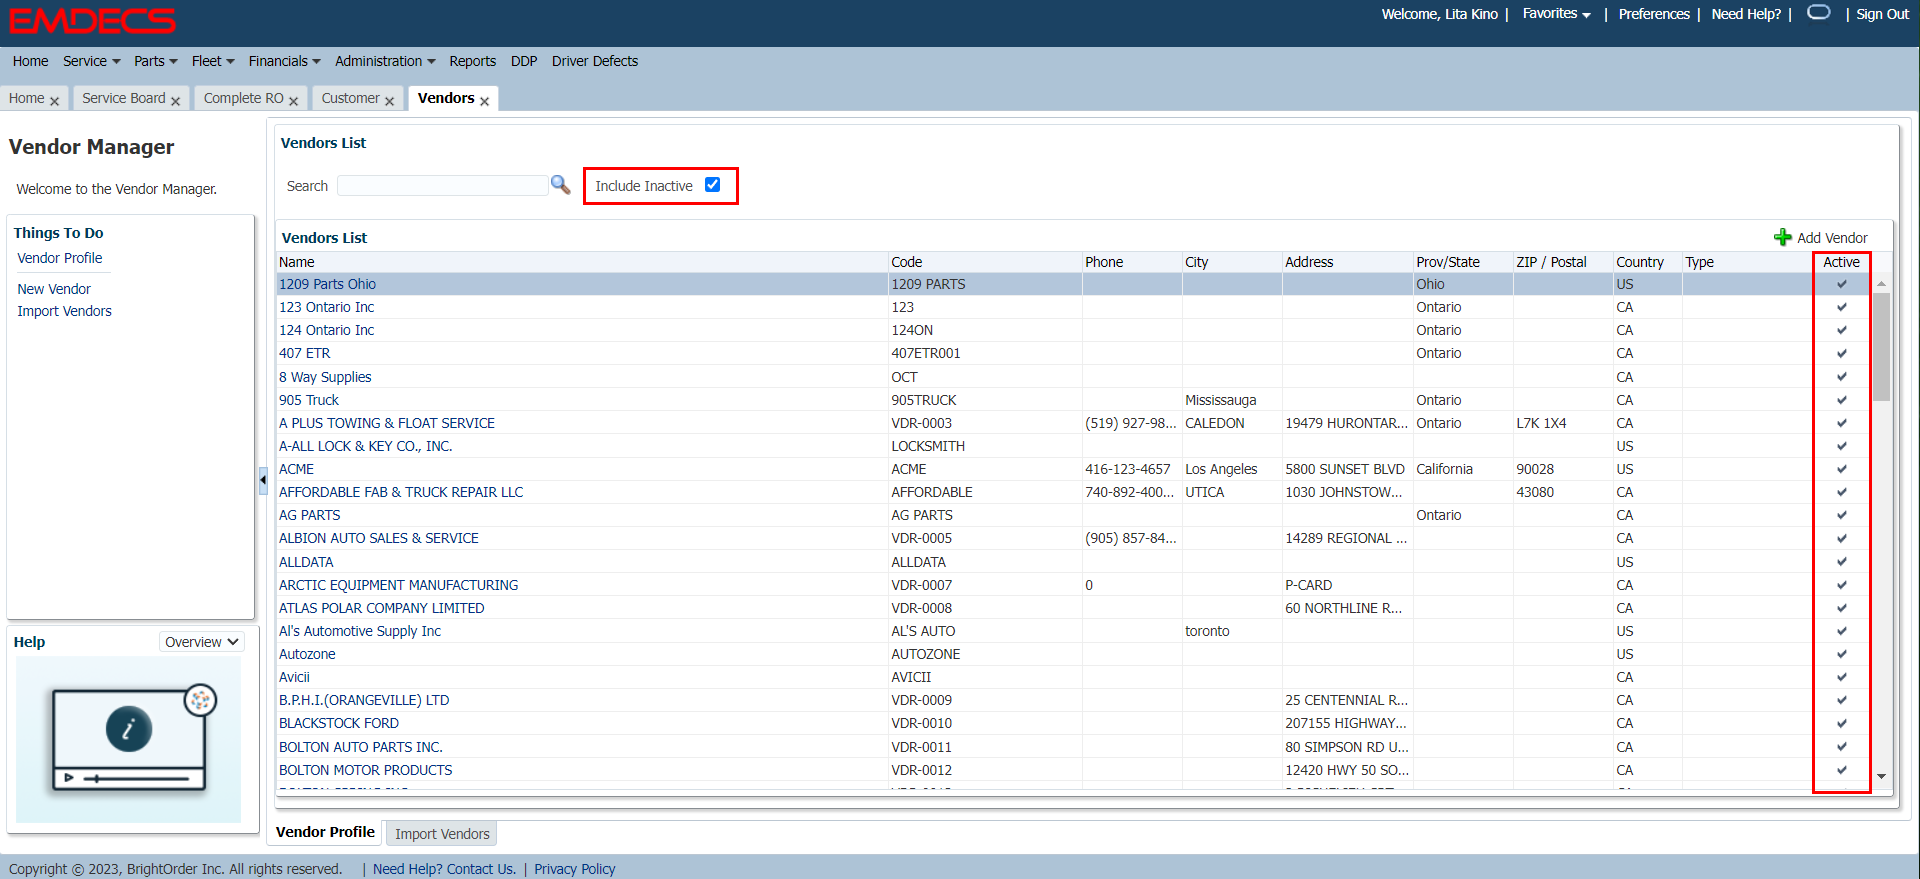Open vendor ALBION AUTO SALES & SERVICE

click(379, 538)
